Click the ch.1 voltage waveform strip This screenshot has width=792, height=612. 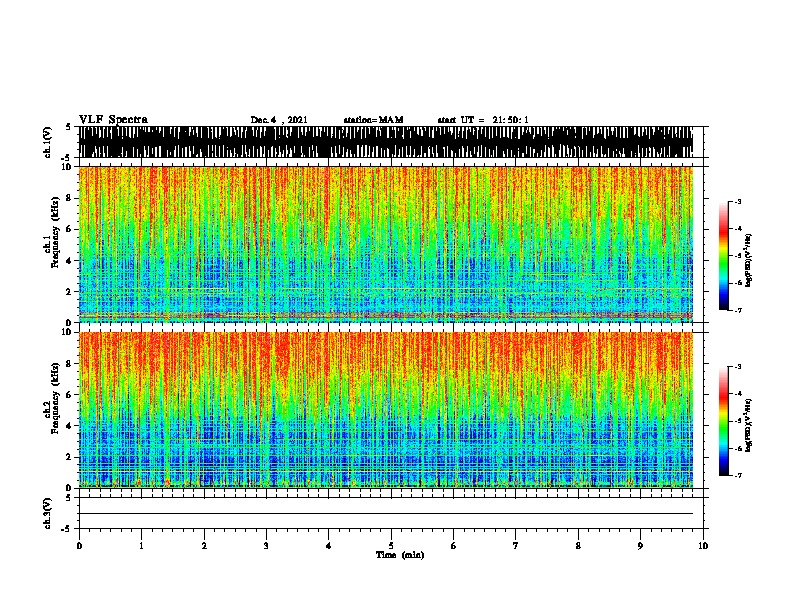pos(386,142)
